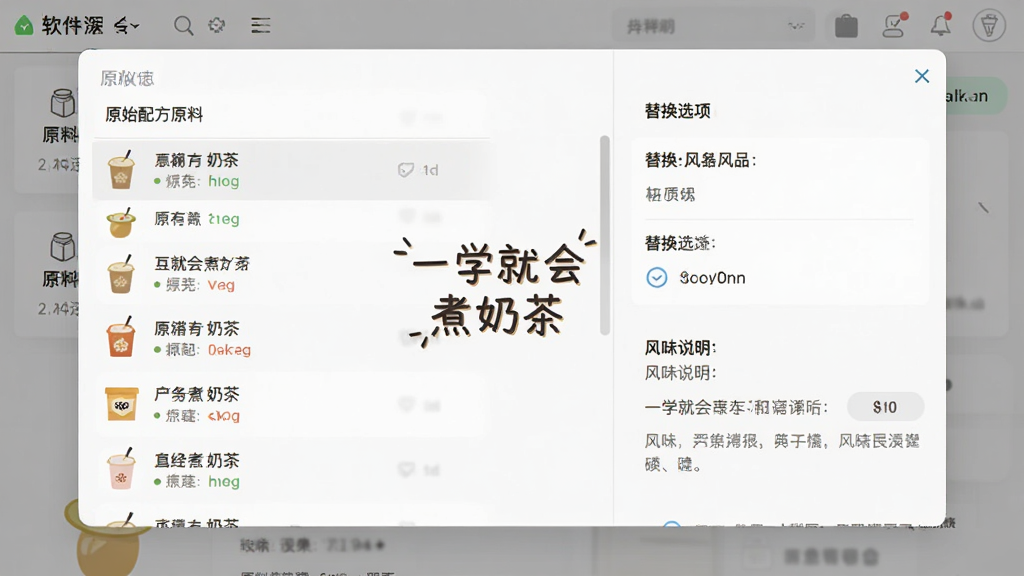Select the row labeled with 1ieg
Viewport: 1024px width, 576px height.
[x=291, y=221]
